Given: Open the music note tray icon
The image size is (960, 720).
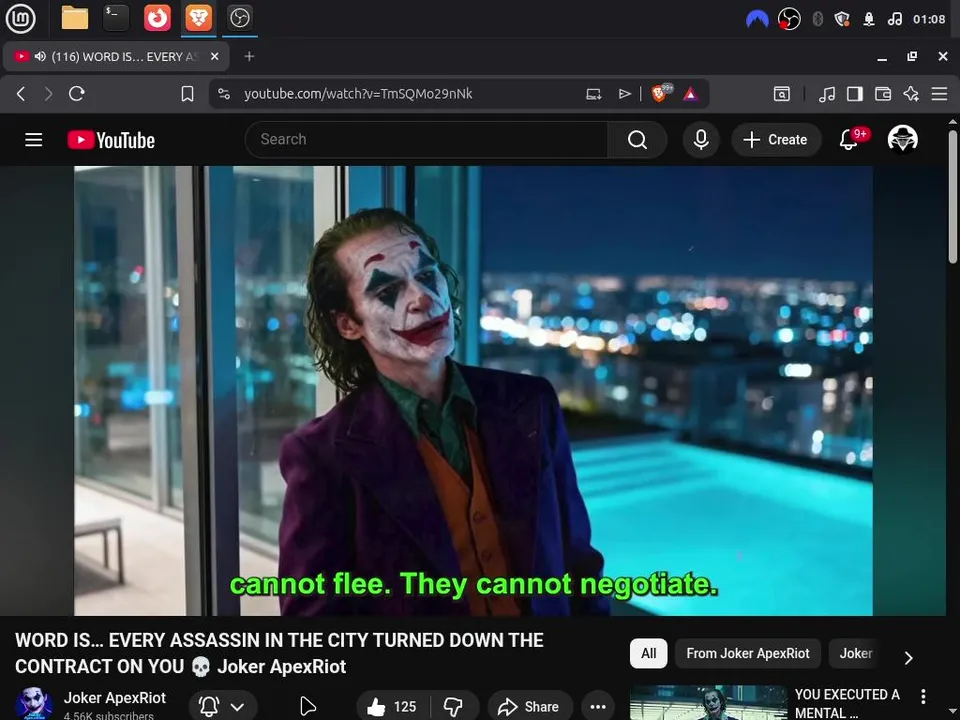Looking at the screenshot, I should [x=894, y=19].
